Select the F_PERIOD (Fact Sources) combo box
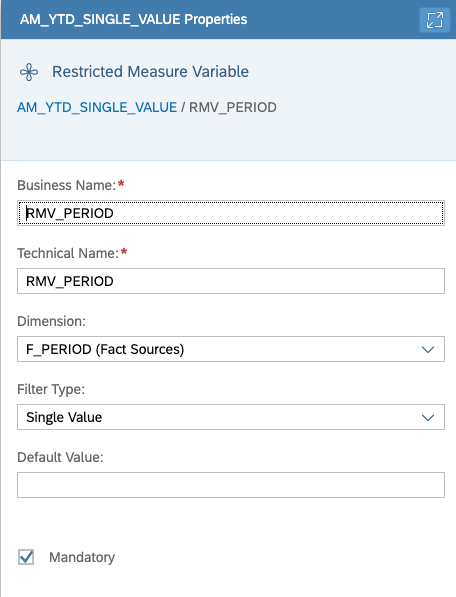456x597 pixels. (231, 349)
